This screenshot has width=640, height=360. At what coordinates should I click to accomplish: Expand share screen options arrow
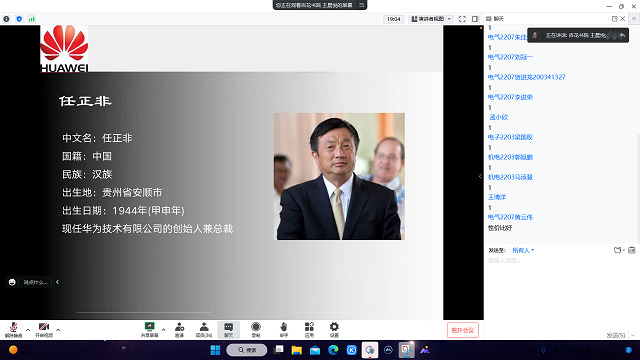point(163,329)
